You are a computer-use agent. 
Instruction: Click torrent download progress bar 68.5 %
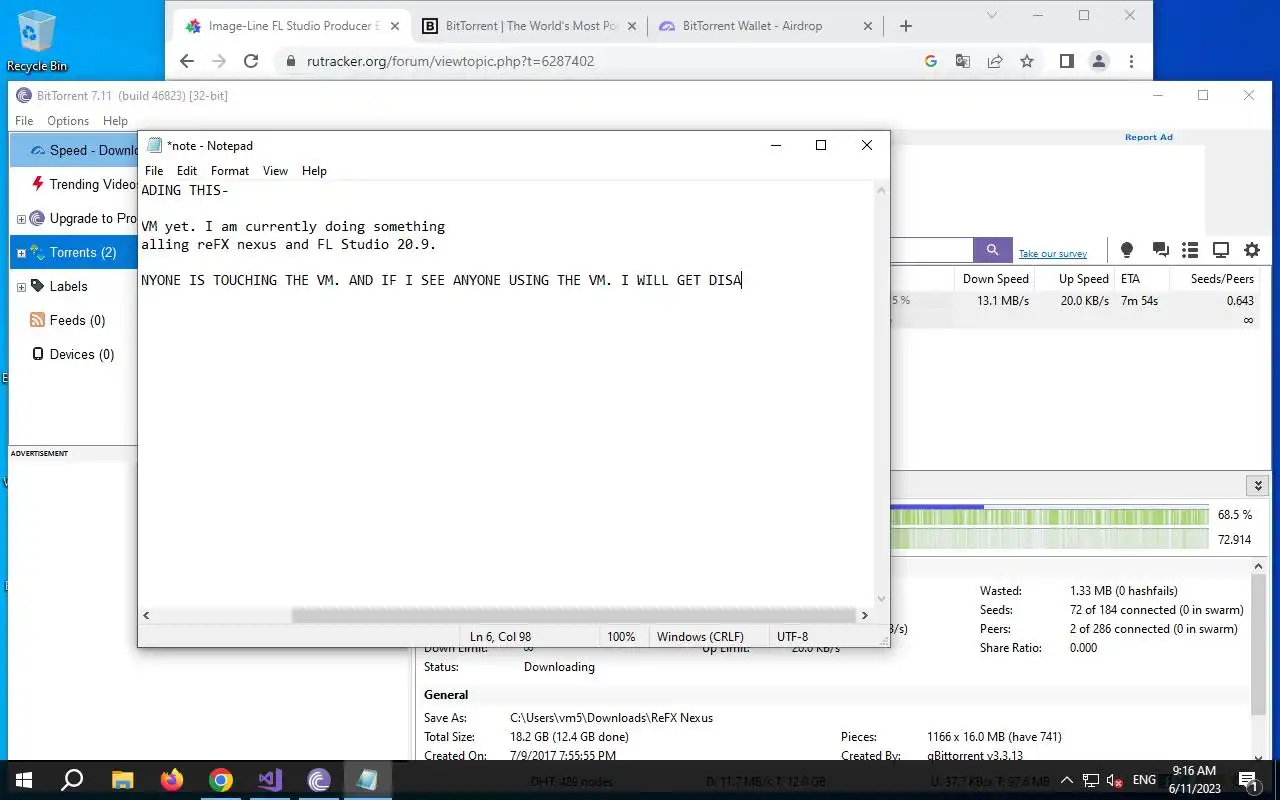point(1049,515)
